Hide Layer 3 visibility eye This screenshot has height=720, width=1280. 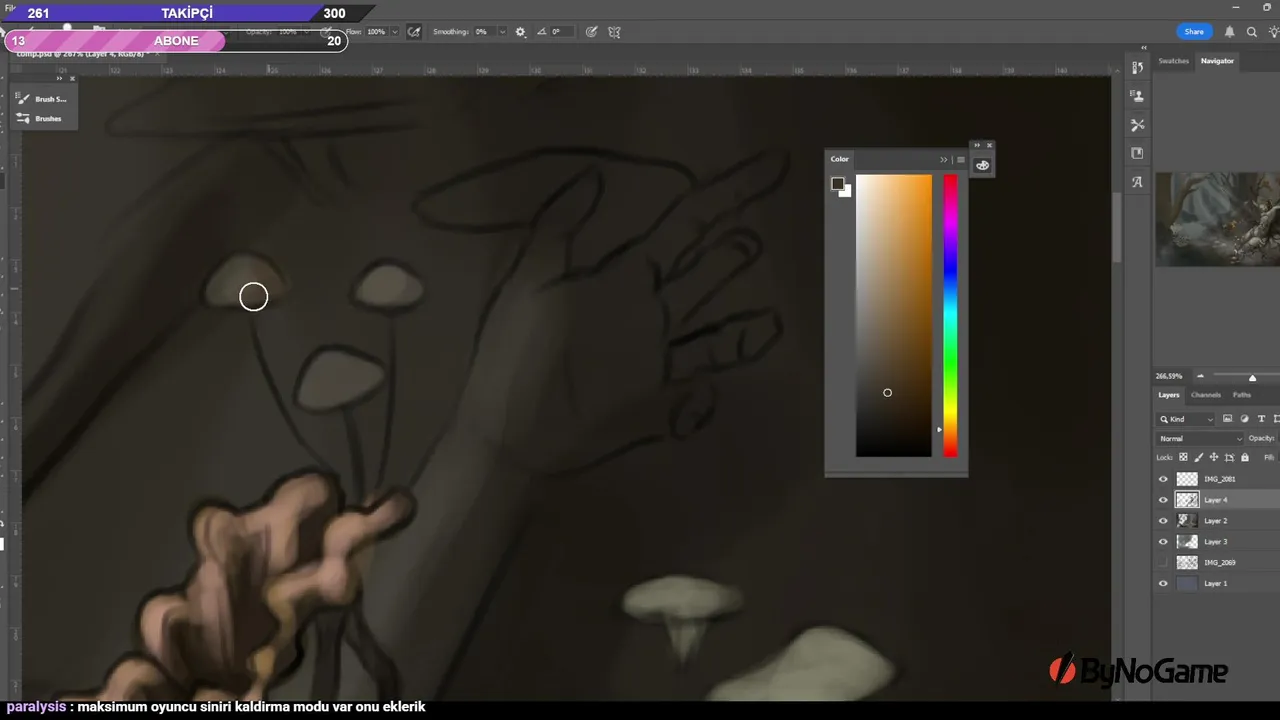pyautogui.click(x=1163, y=542)
